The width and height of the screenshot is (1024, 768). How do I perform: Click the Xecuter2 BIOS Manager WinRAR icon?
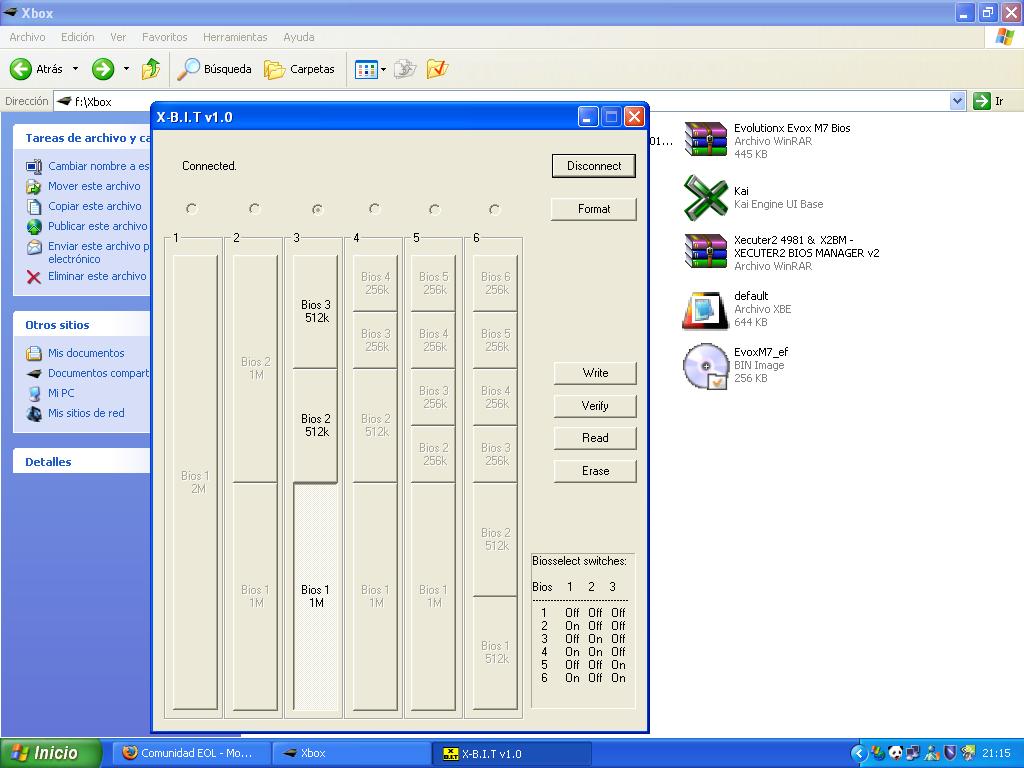(705, 252)
